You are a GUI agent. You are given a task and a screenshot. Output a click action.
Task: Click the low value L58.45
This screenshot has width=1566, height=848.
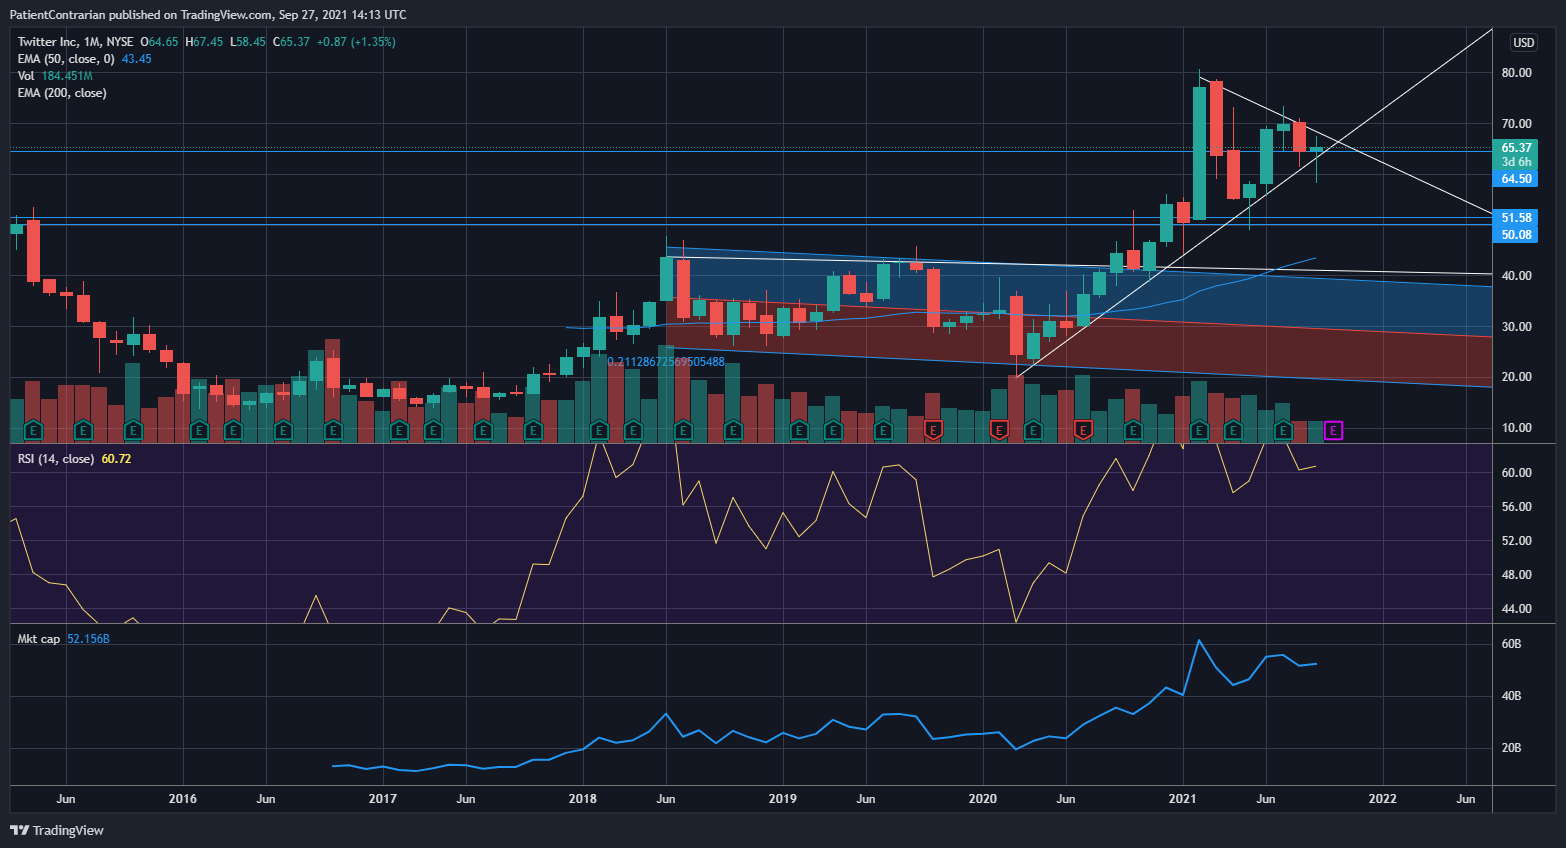pos(248,42)
